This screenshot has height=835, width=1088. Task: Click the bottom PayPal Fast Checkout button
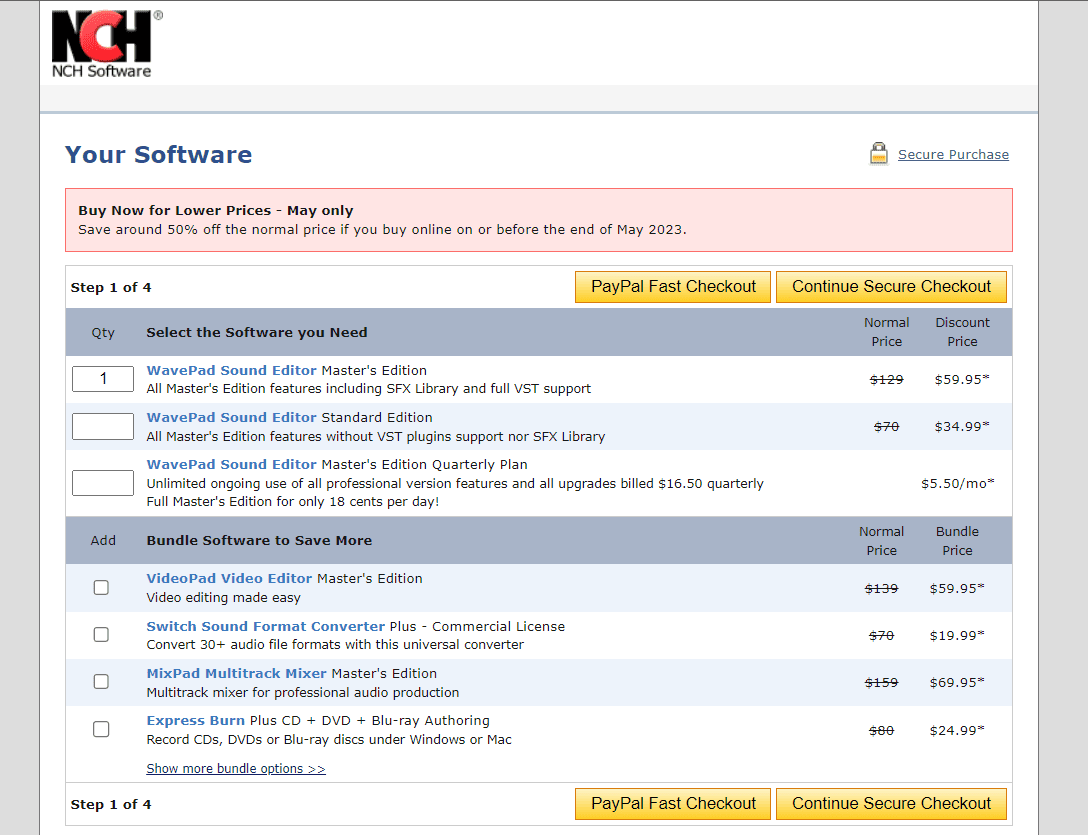[x=673, y=804]
